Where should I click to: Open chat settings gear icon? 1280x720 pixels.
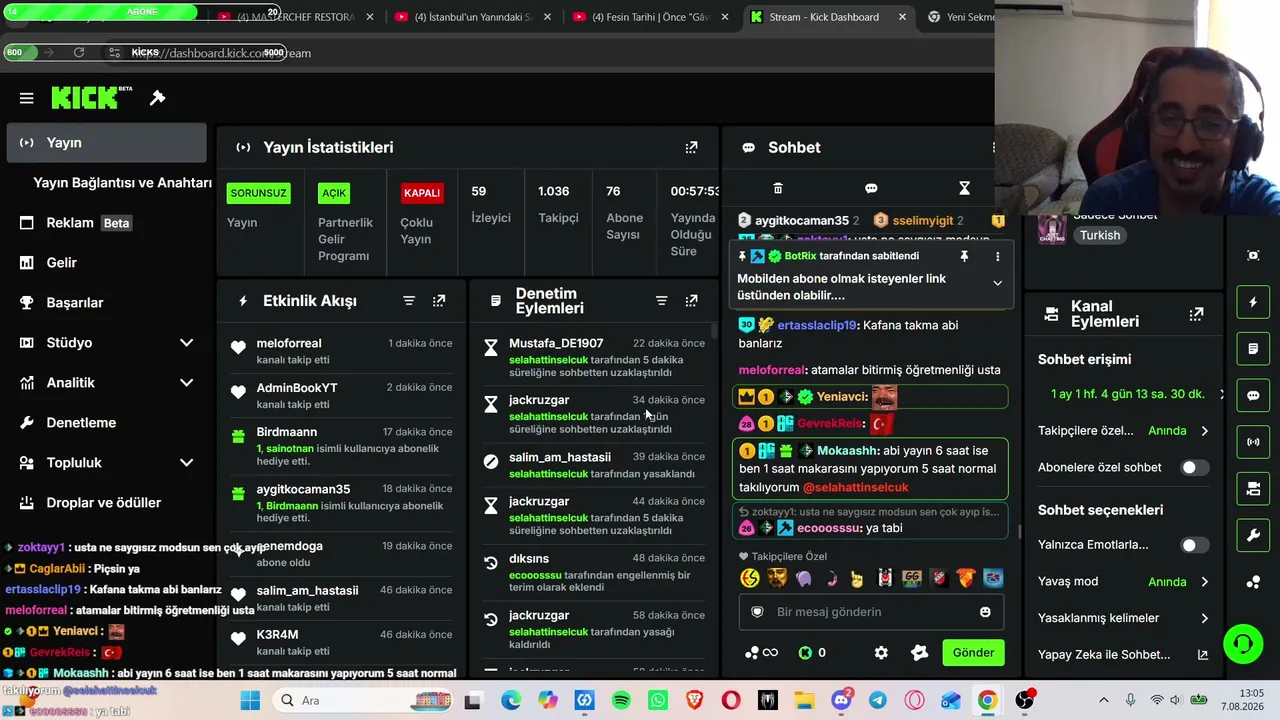coord(881,653)
